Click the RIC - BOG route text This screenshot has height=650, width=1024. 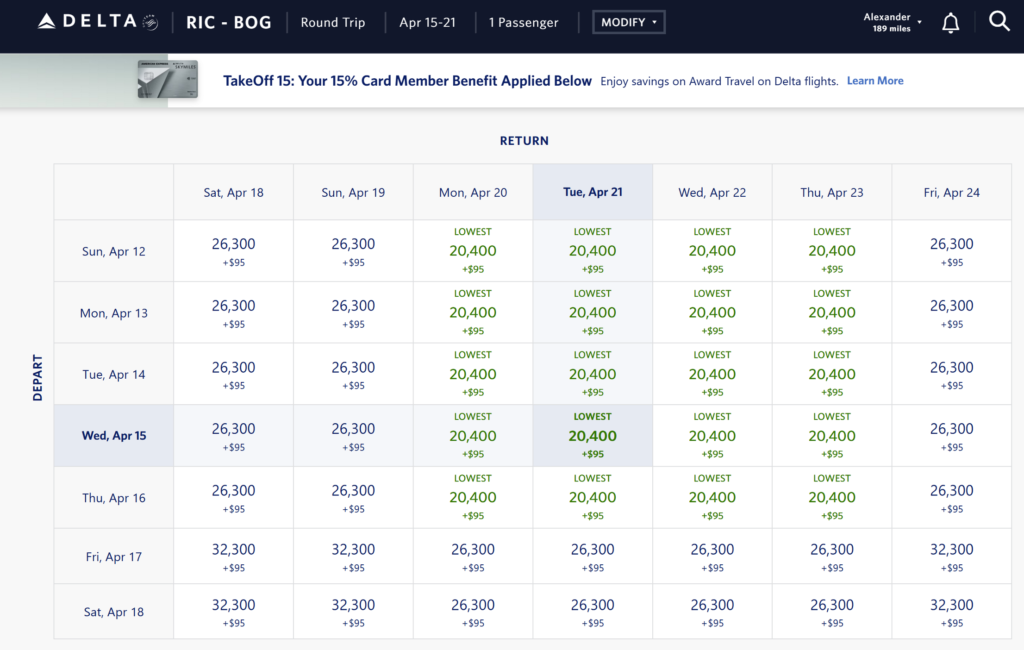228,22
